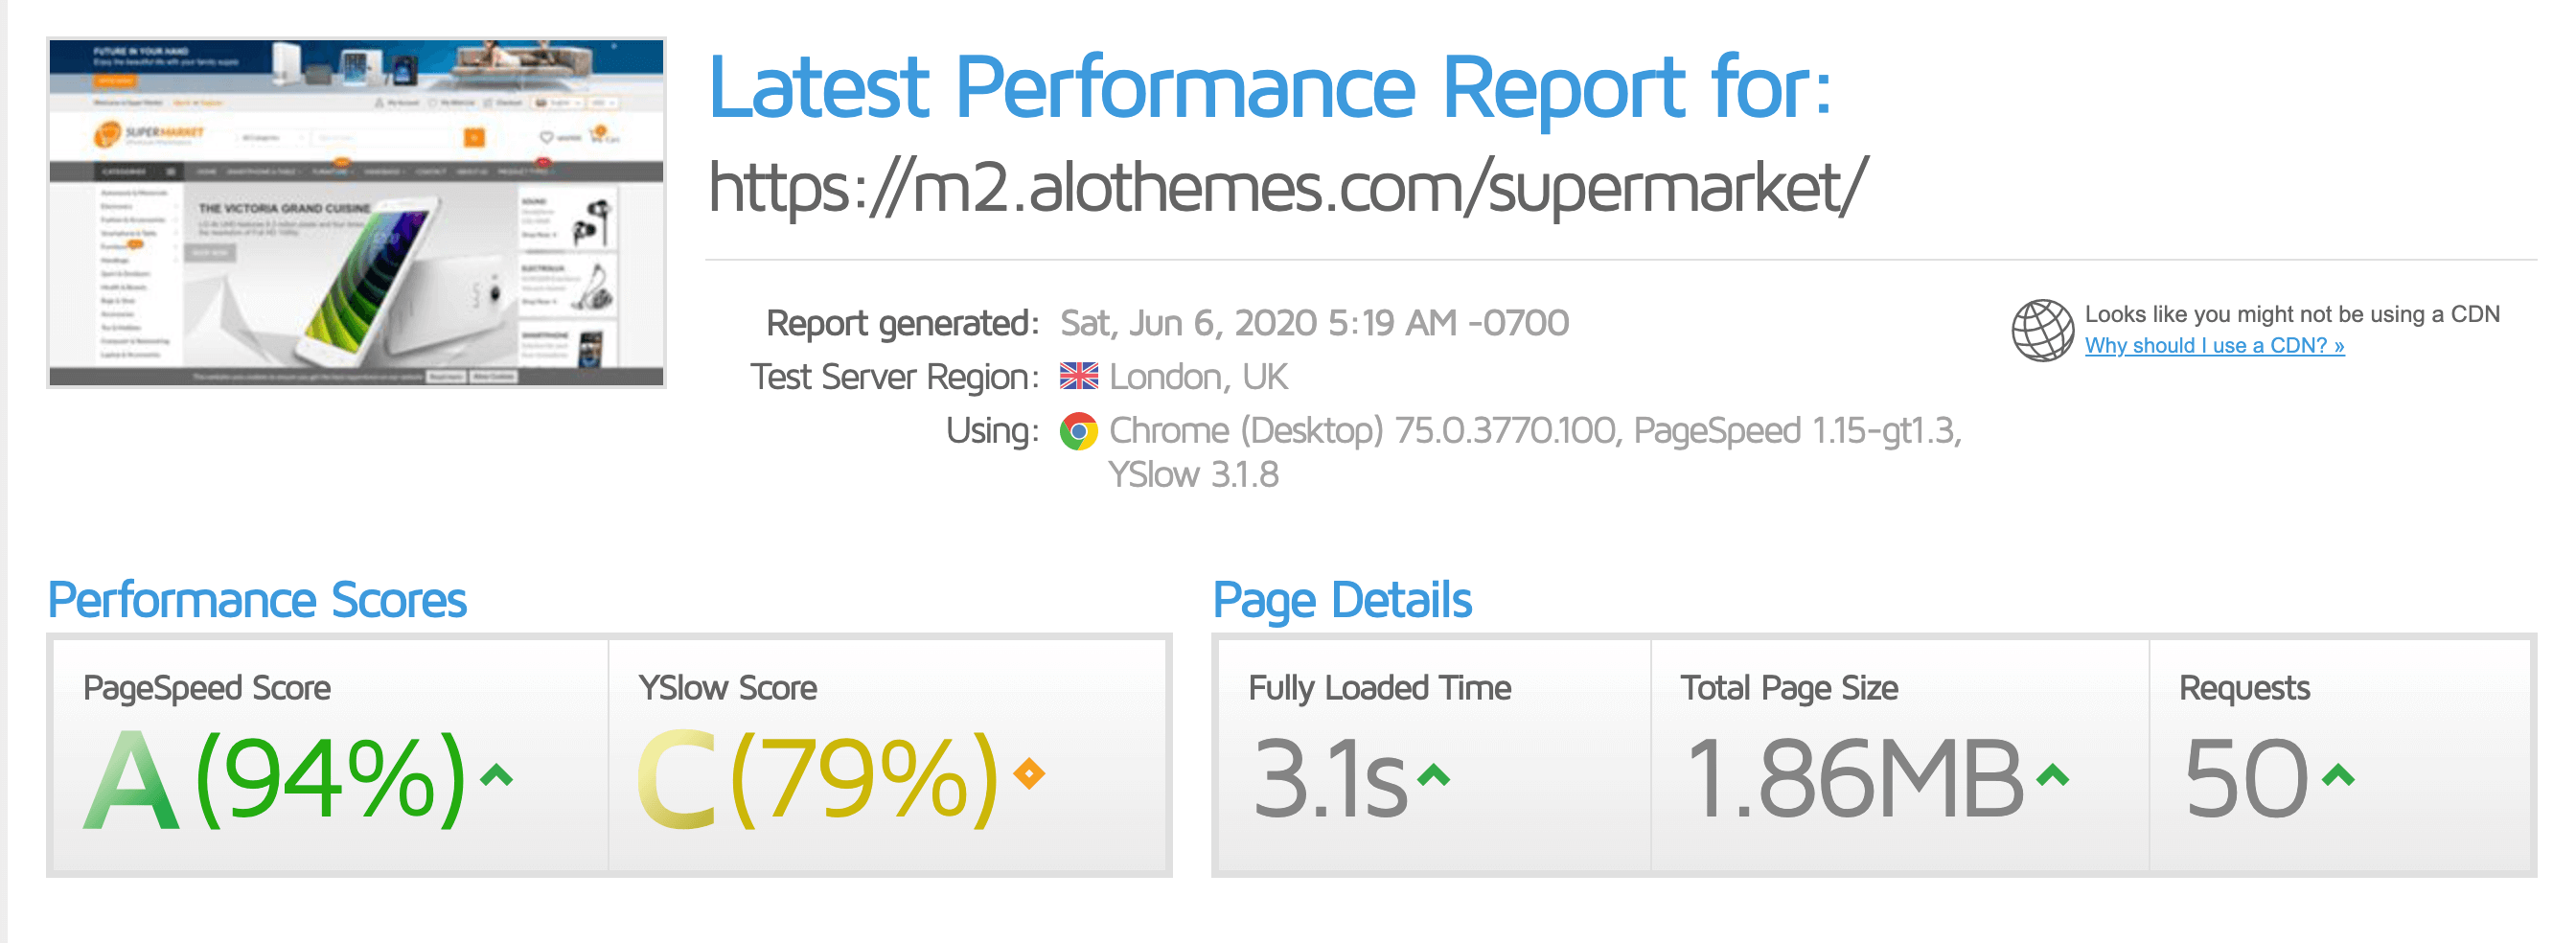Click green arrow next to 3.1s
This screenshot has width=2576, height=943.
tap(1433, 775)
